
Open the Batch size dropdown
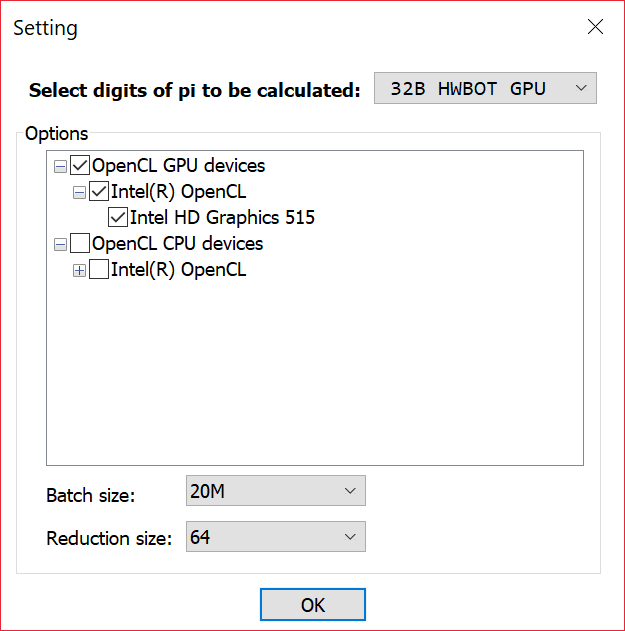[x=275, y=491]
